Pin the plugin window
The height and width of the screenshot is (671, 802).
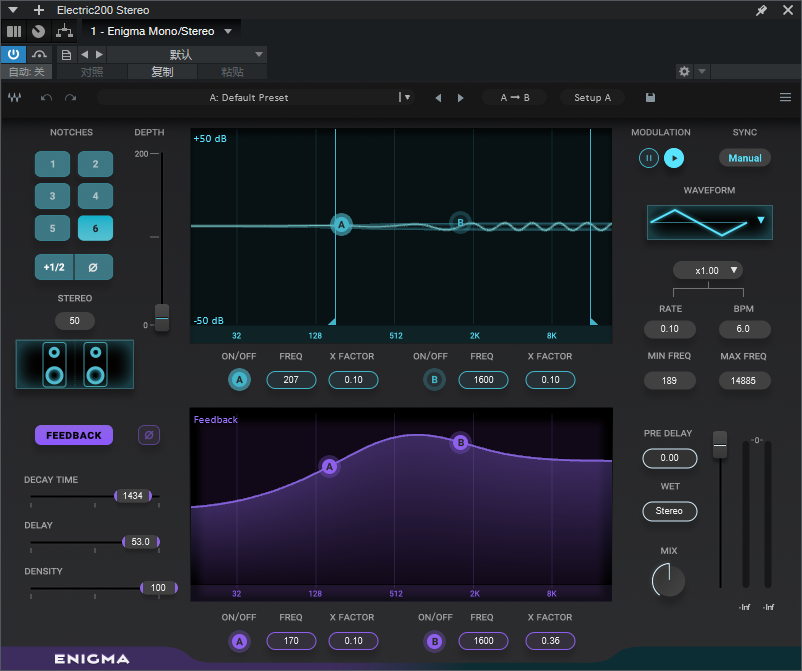pos(762,10)
